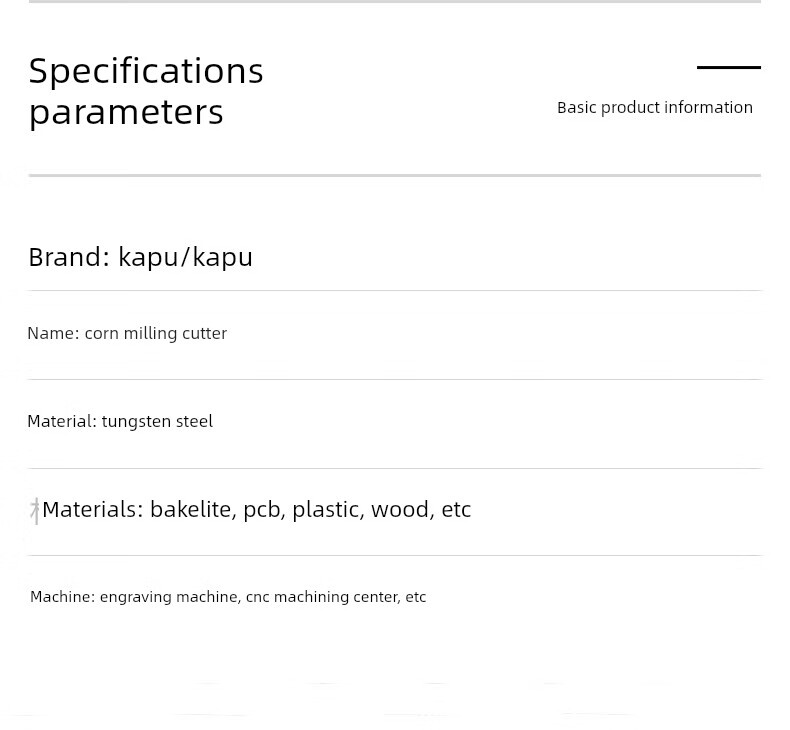
Task: Click the word "parameters" in the heading
Action: tap(126, 112)
